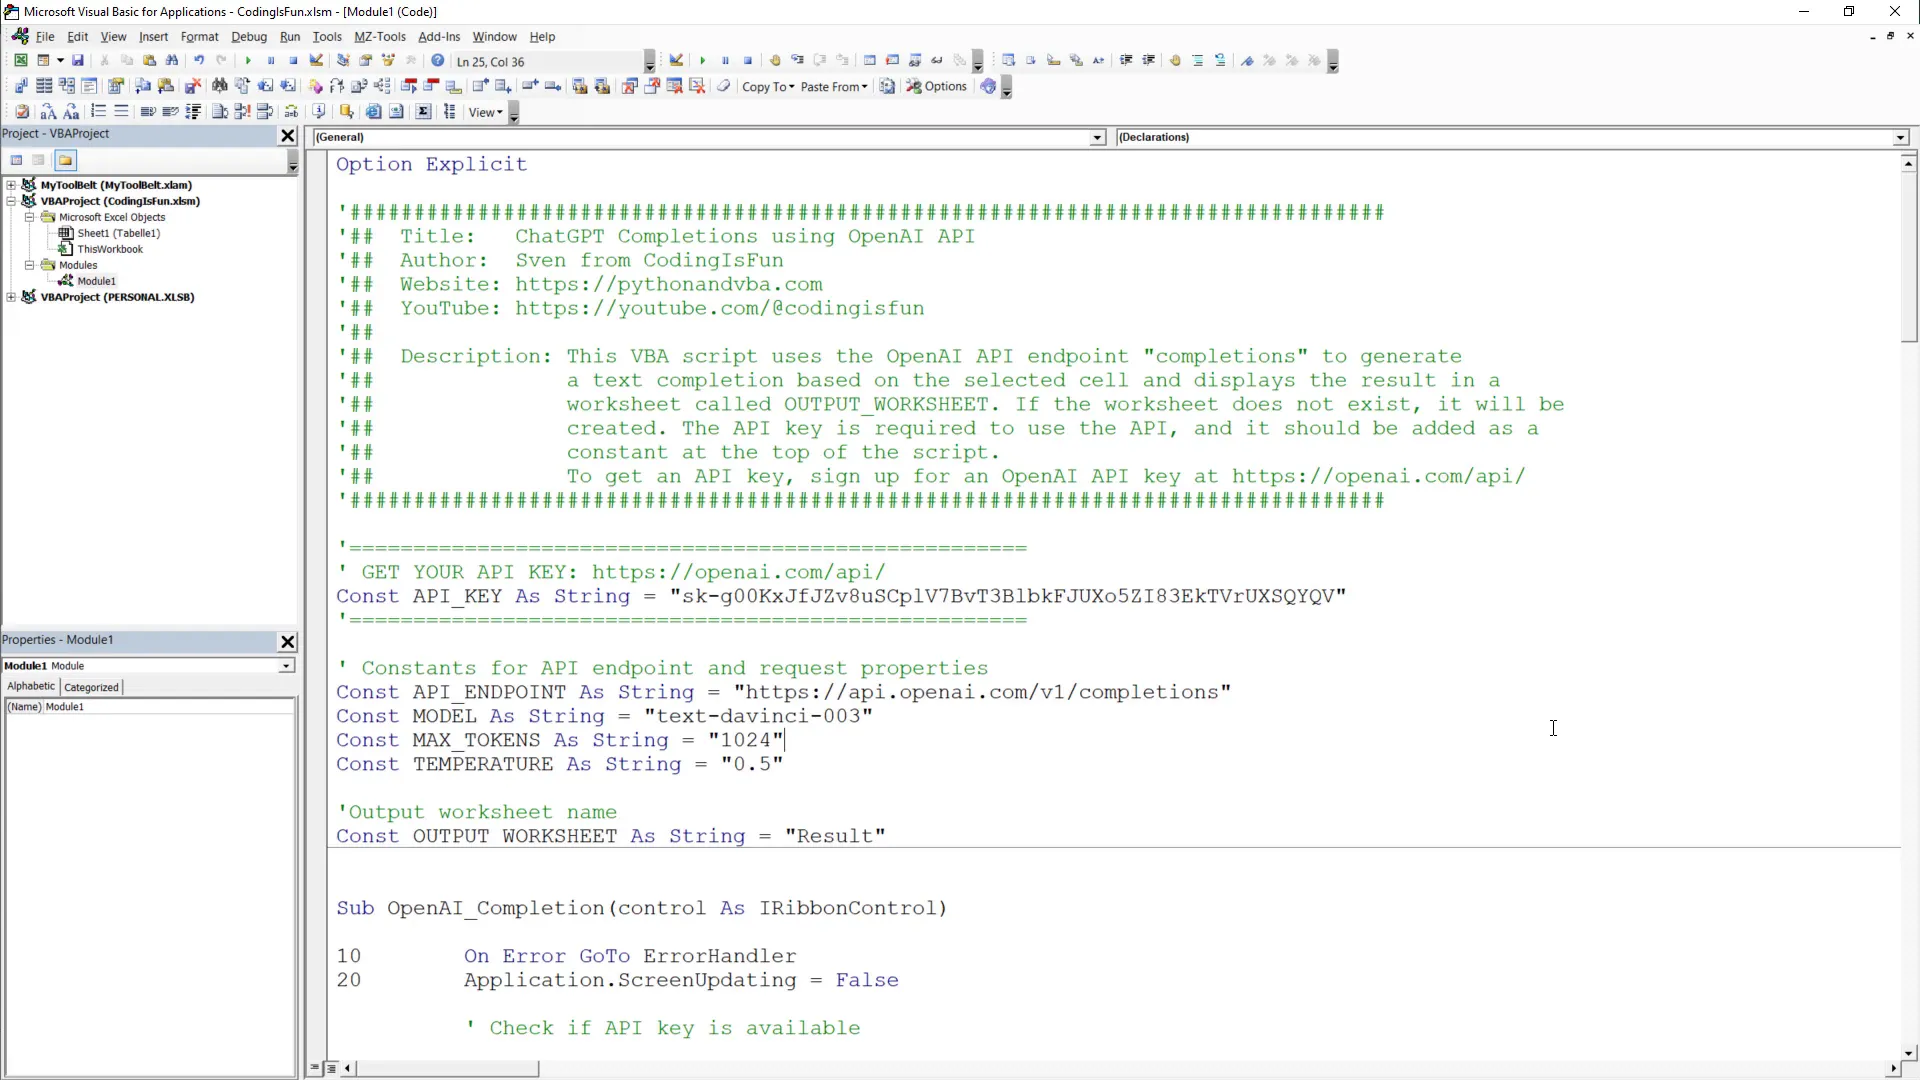Run the macro with the Run Sub icon

tap(248, 61)
